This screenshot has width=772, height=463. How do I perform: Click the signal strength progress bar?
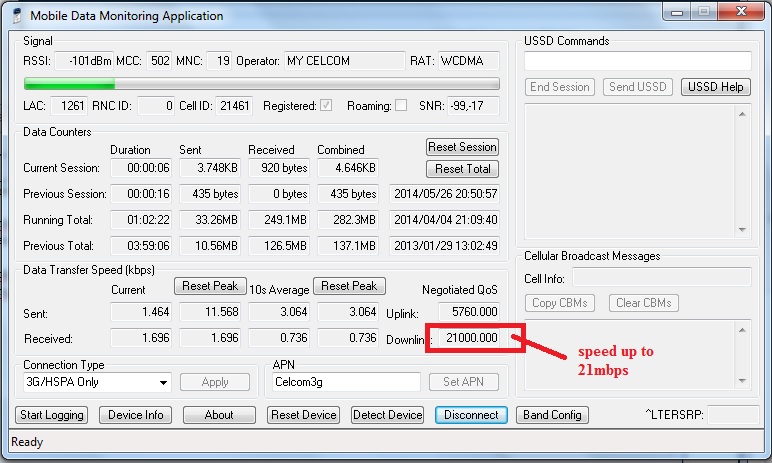coord(262,84)
